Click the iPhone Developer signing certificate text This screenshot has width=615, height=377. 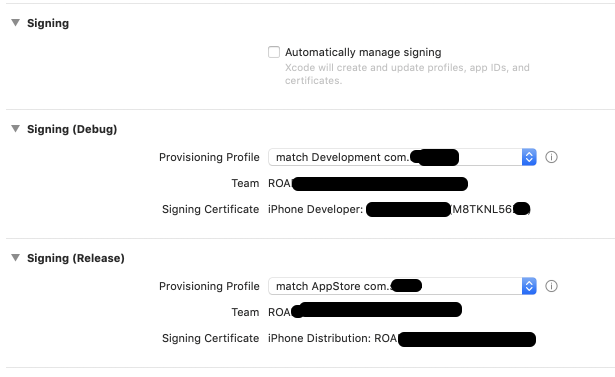pyautogui.click(x=399, y=209)
